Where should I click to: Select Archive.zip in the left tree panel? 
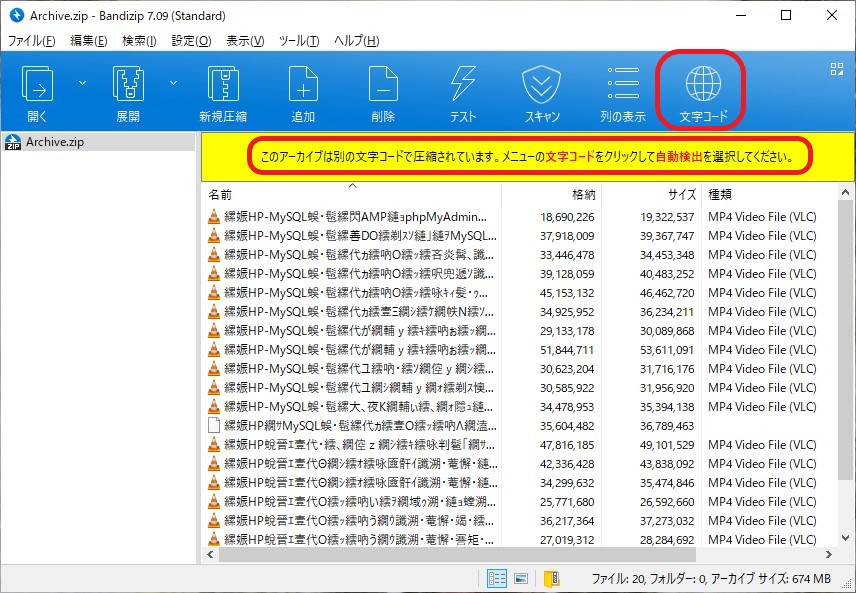click(x=55, y=142)
